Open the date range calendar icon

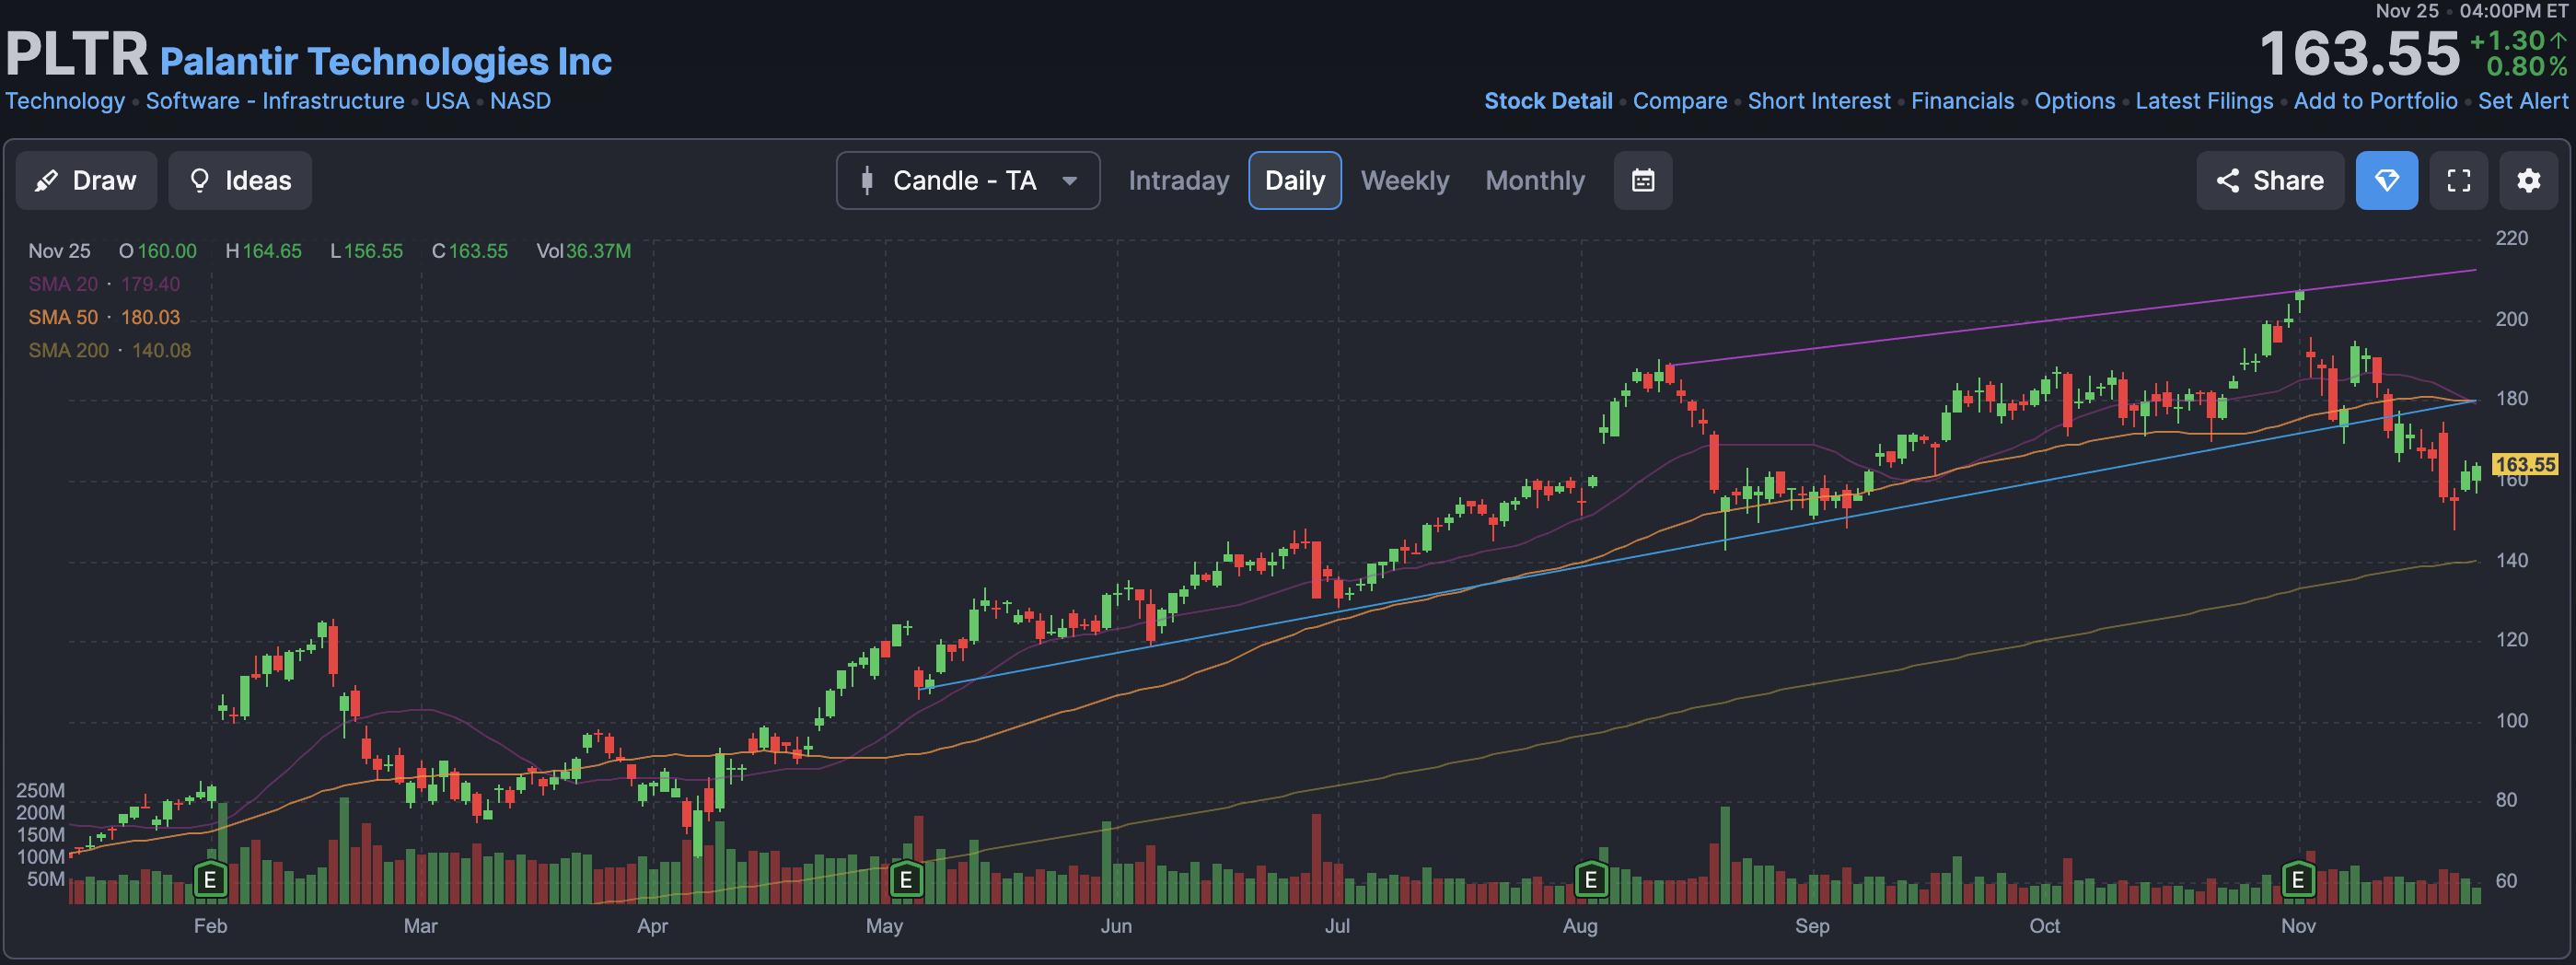click(x=1642, y=180)
